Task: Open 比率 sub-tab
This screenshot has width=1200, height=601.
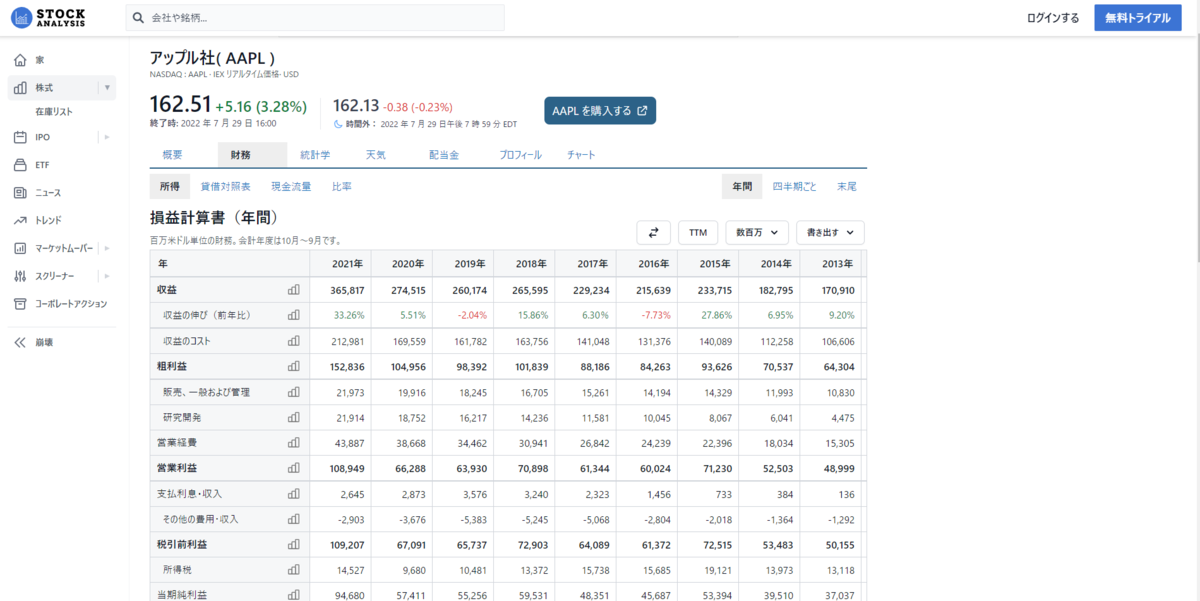Action: click(341, 186)
